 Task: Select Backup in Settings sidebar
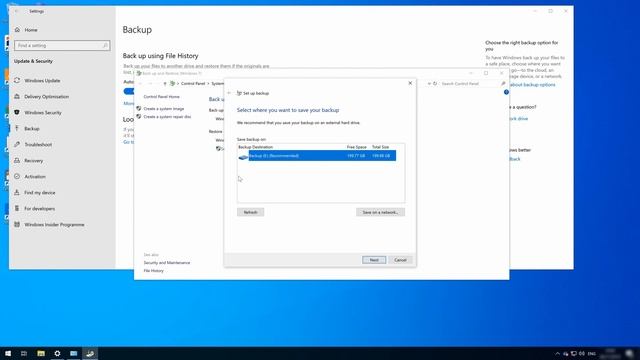(x=32, y=129)
